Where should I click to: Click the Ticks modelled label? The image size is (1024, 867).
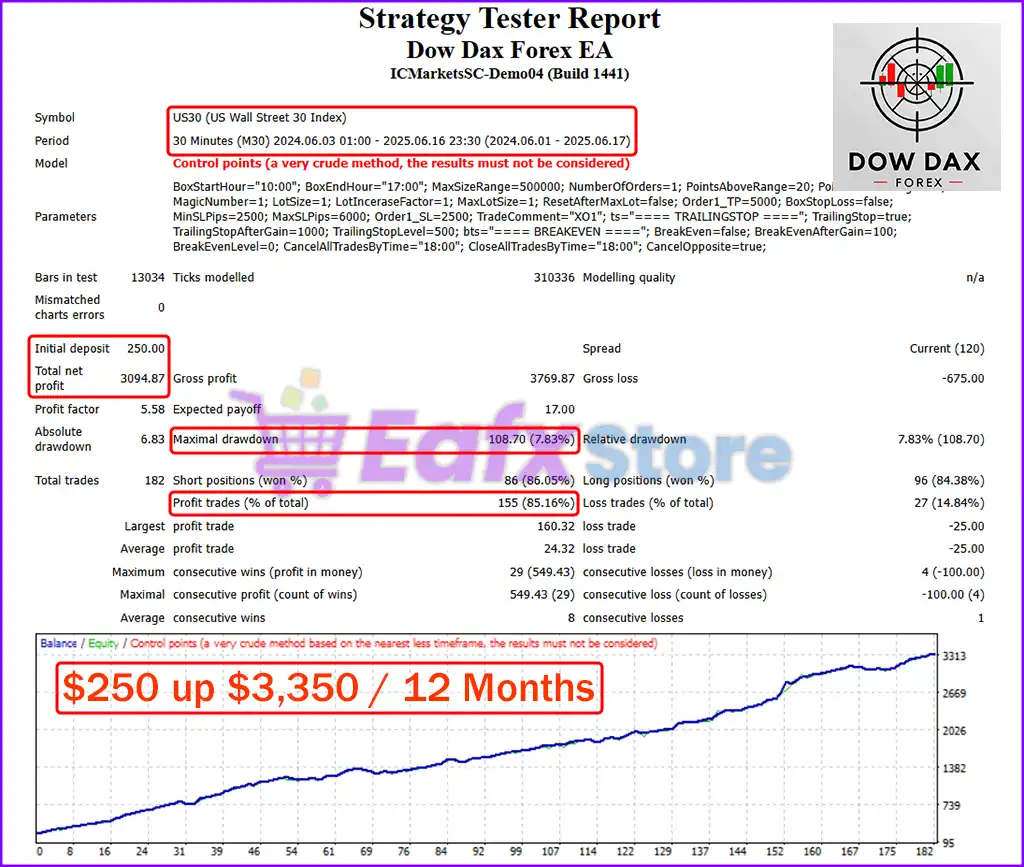[214, 277]
